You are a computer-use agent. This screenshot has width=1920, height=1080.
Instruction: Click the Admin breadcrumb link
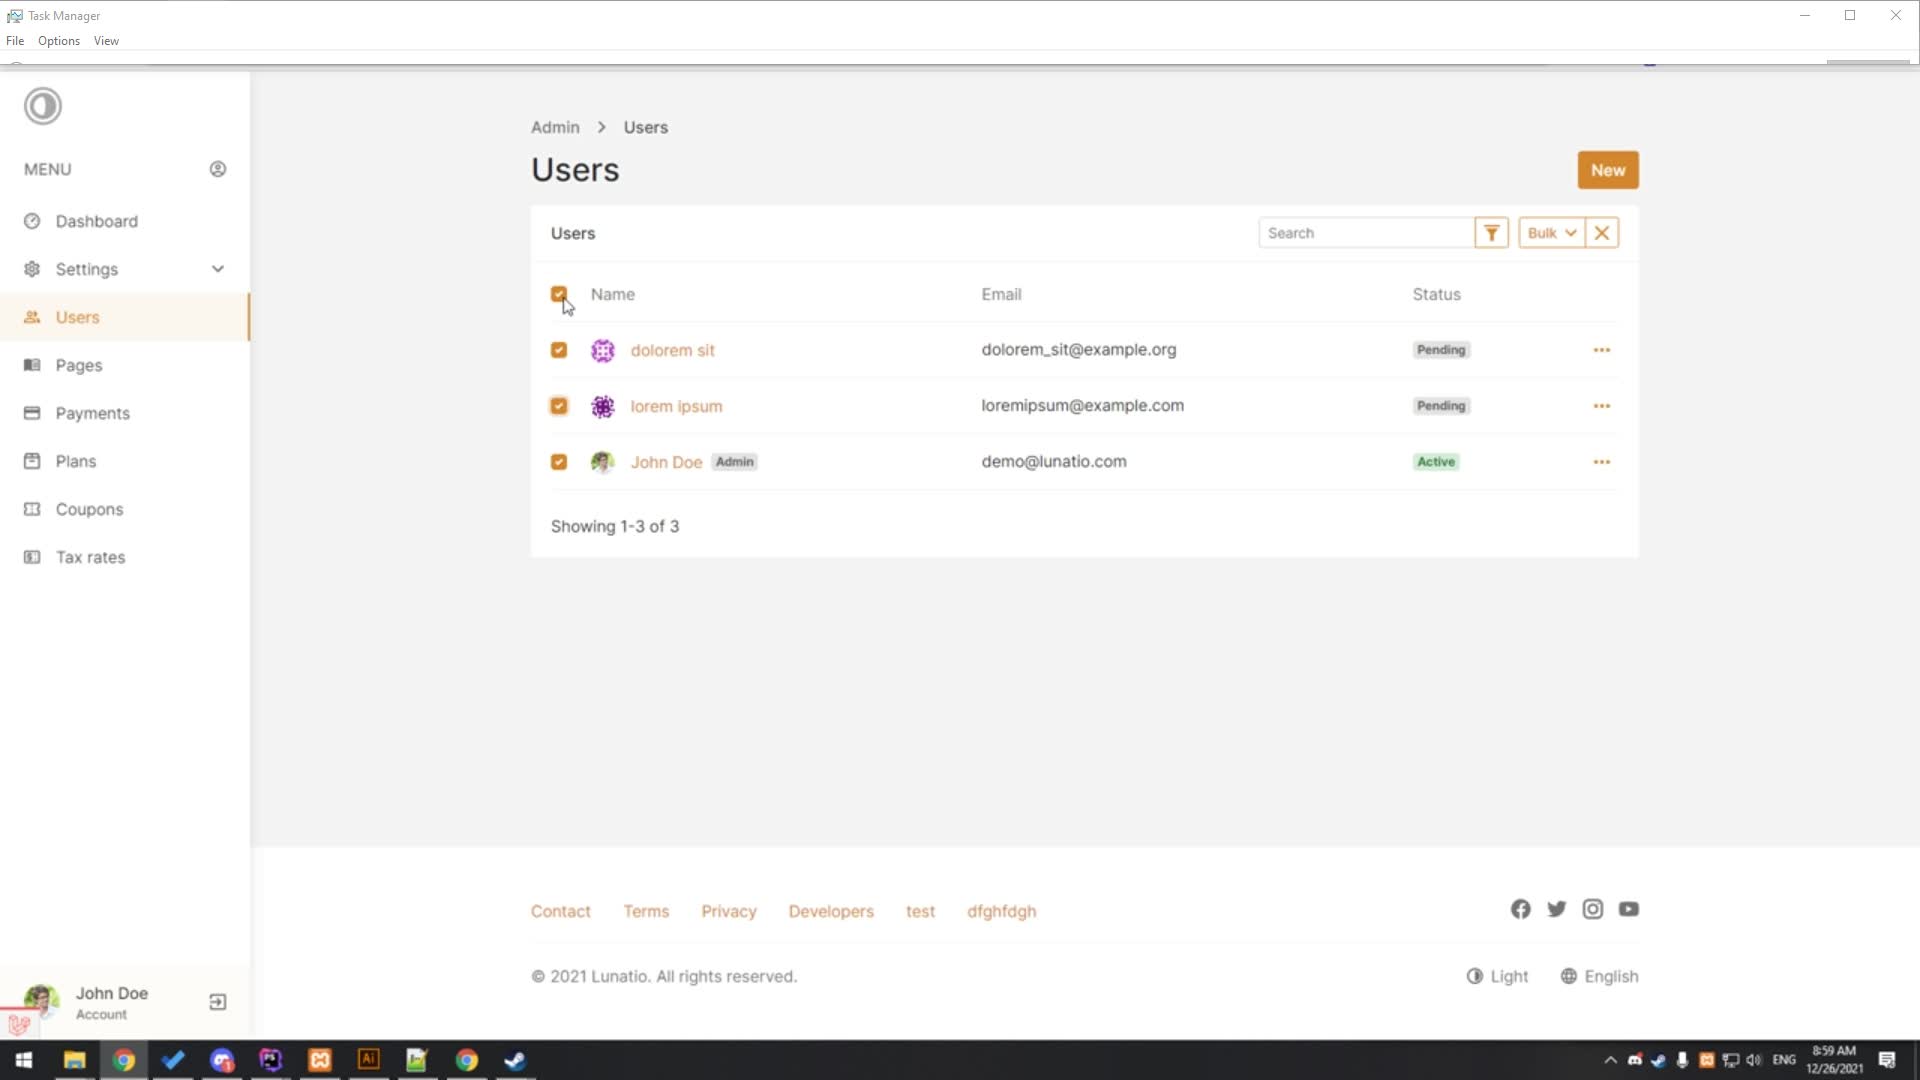click(x=555, y=127)
